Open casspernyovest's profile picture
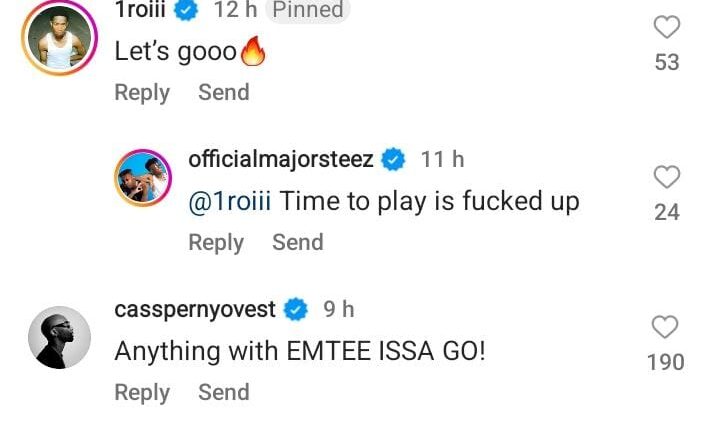This screenshot has height=430, width=720. pyautogui.click(x=58, y=337)
